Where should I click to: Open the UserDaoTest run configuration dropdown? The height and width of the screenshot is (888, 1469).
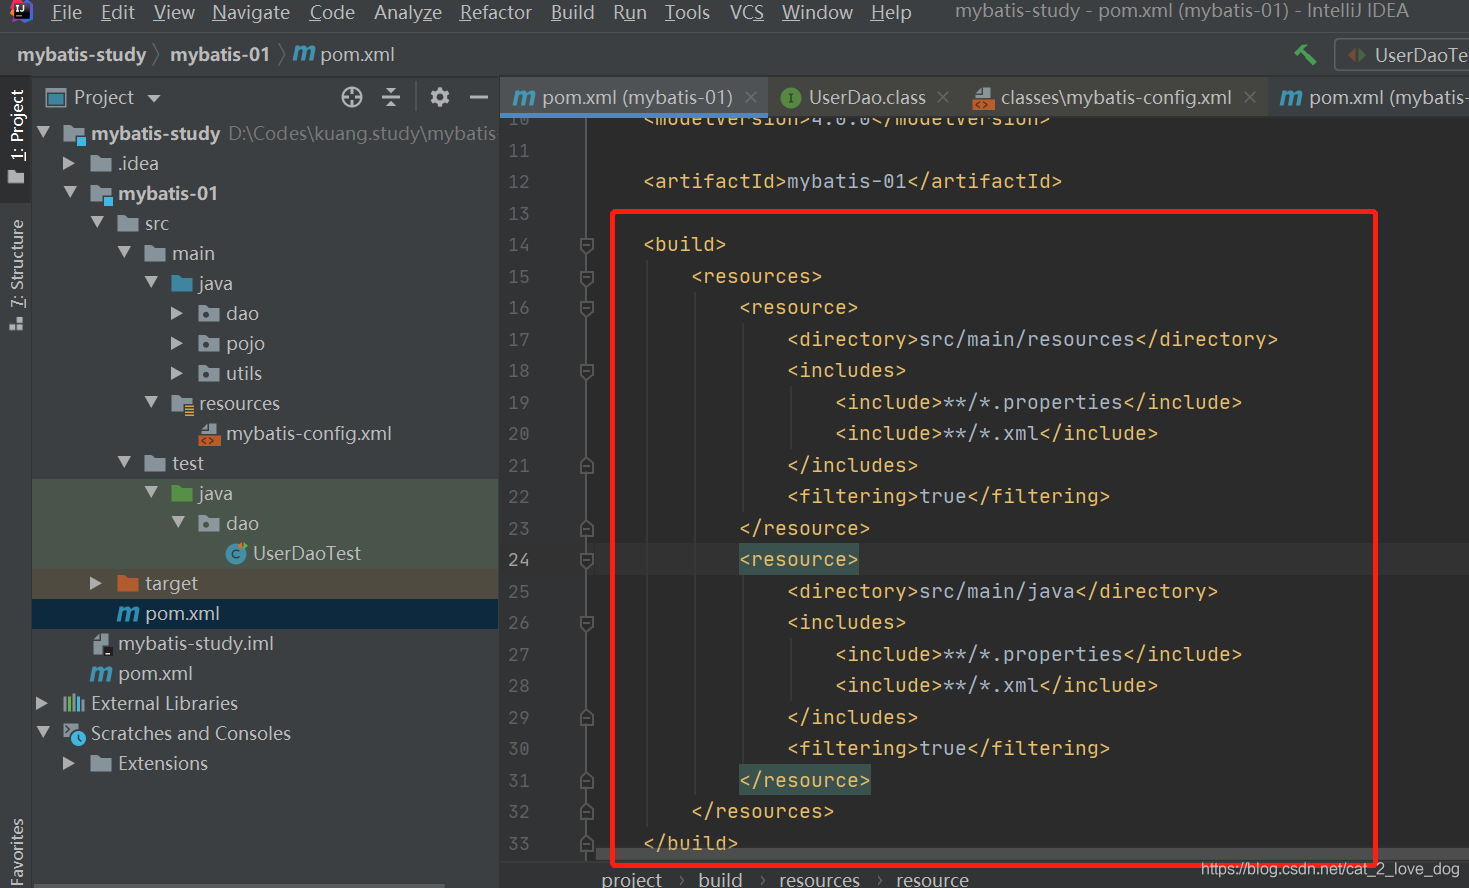pyautogui.click(x=1401, y=55)
